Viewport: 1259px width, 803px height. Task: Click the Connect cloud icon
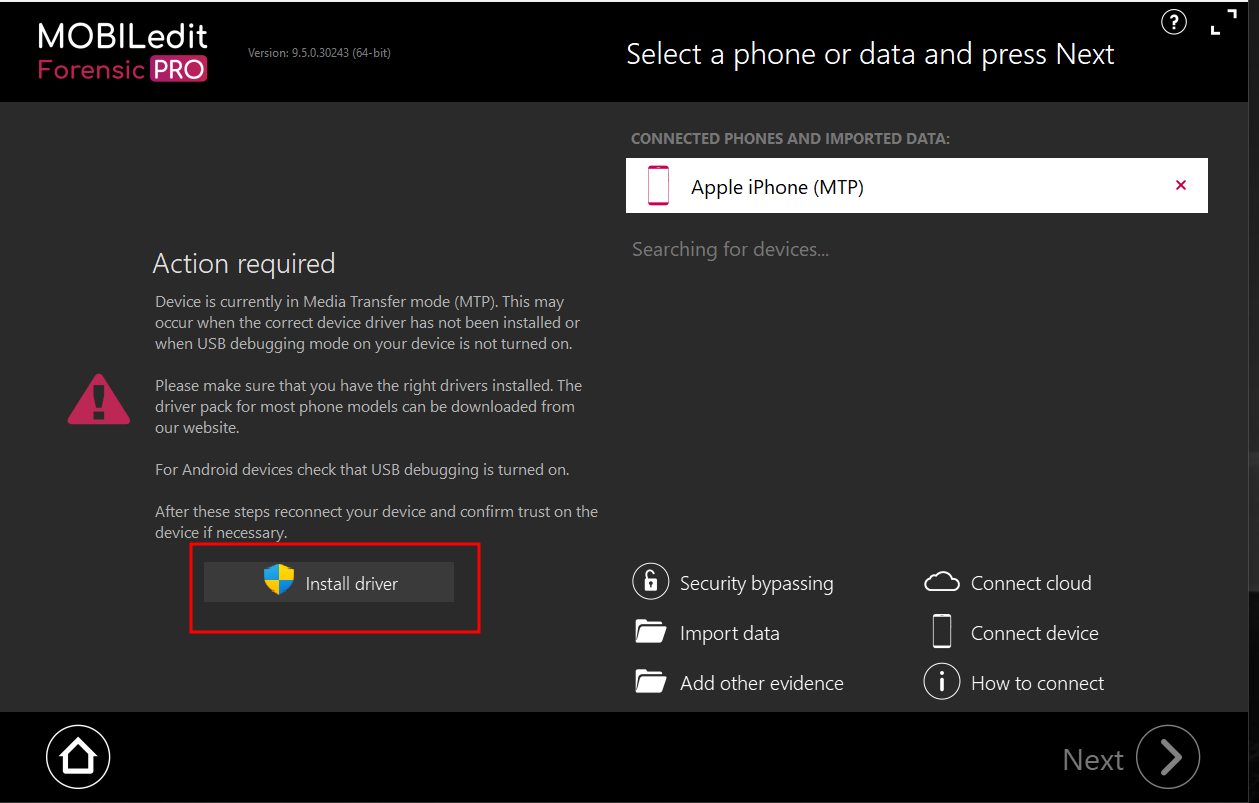(942, 581)
